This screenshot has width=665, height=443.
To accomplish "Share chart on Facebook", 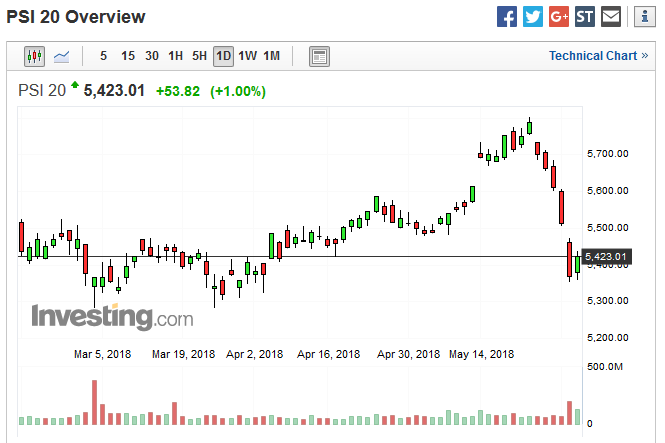I will 507,17.
